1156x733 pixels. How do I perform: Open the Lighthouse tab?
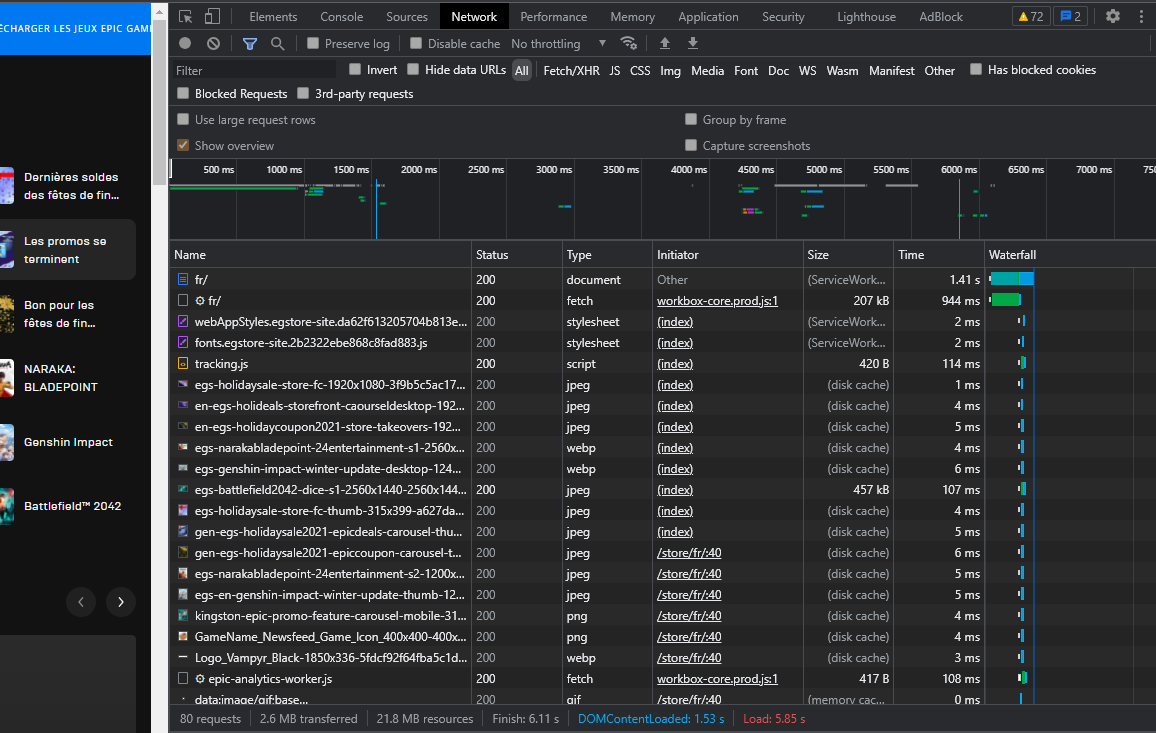(x=866, y=16)
